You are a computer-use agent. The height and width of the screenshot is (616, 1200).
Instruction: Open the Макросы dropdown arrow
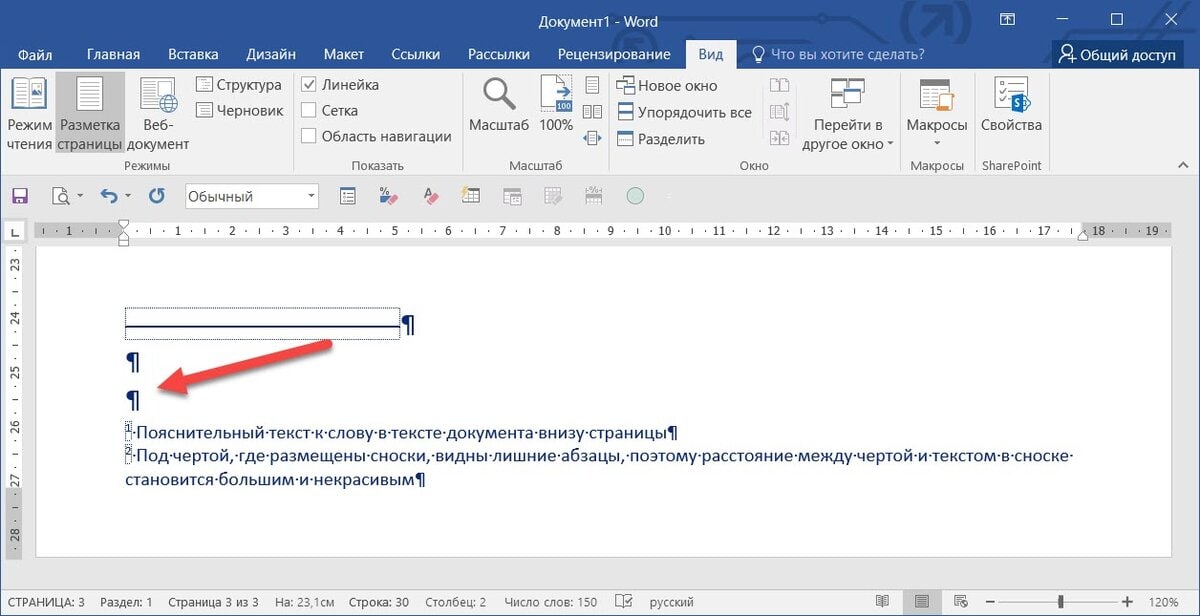click(936, 142)
